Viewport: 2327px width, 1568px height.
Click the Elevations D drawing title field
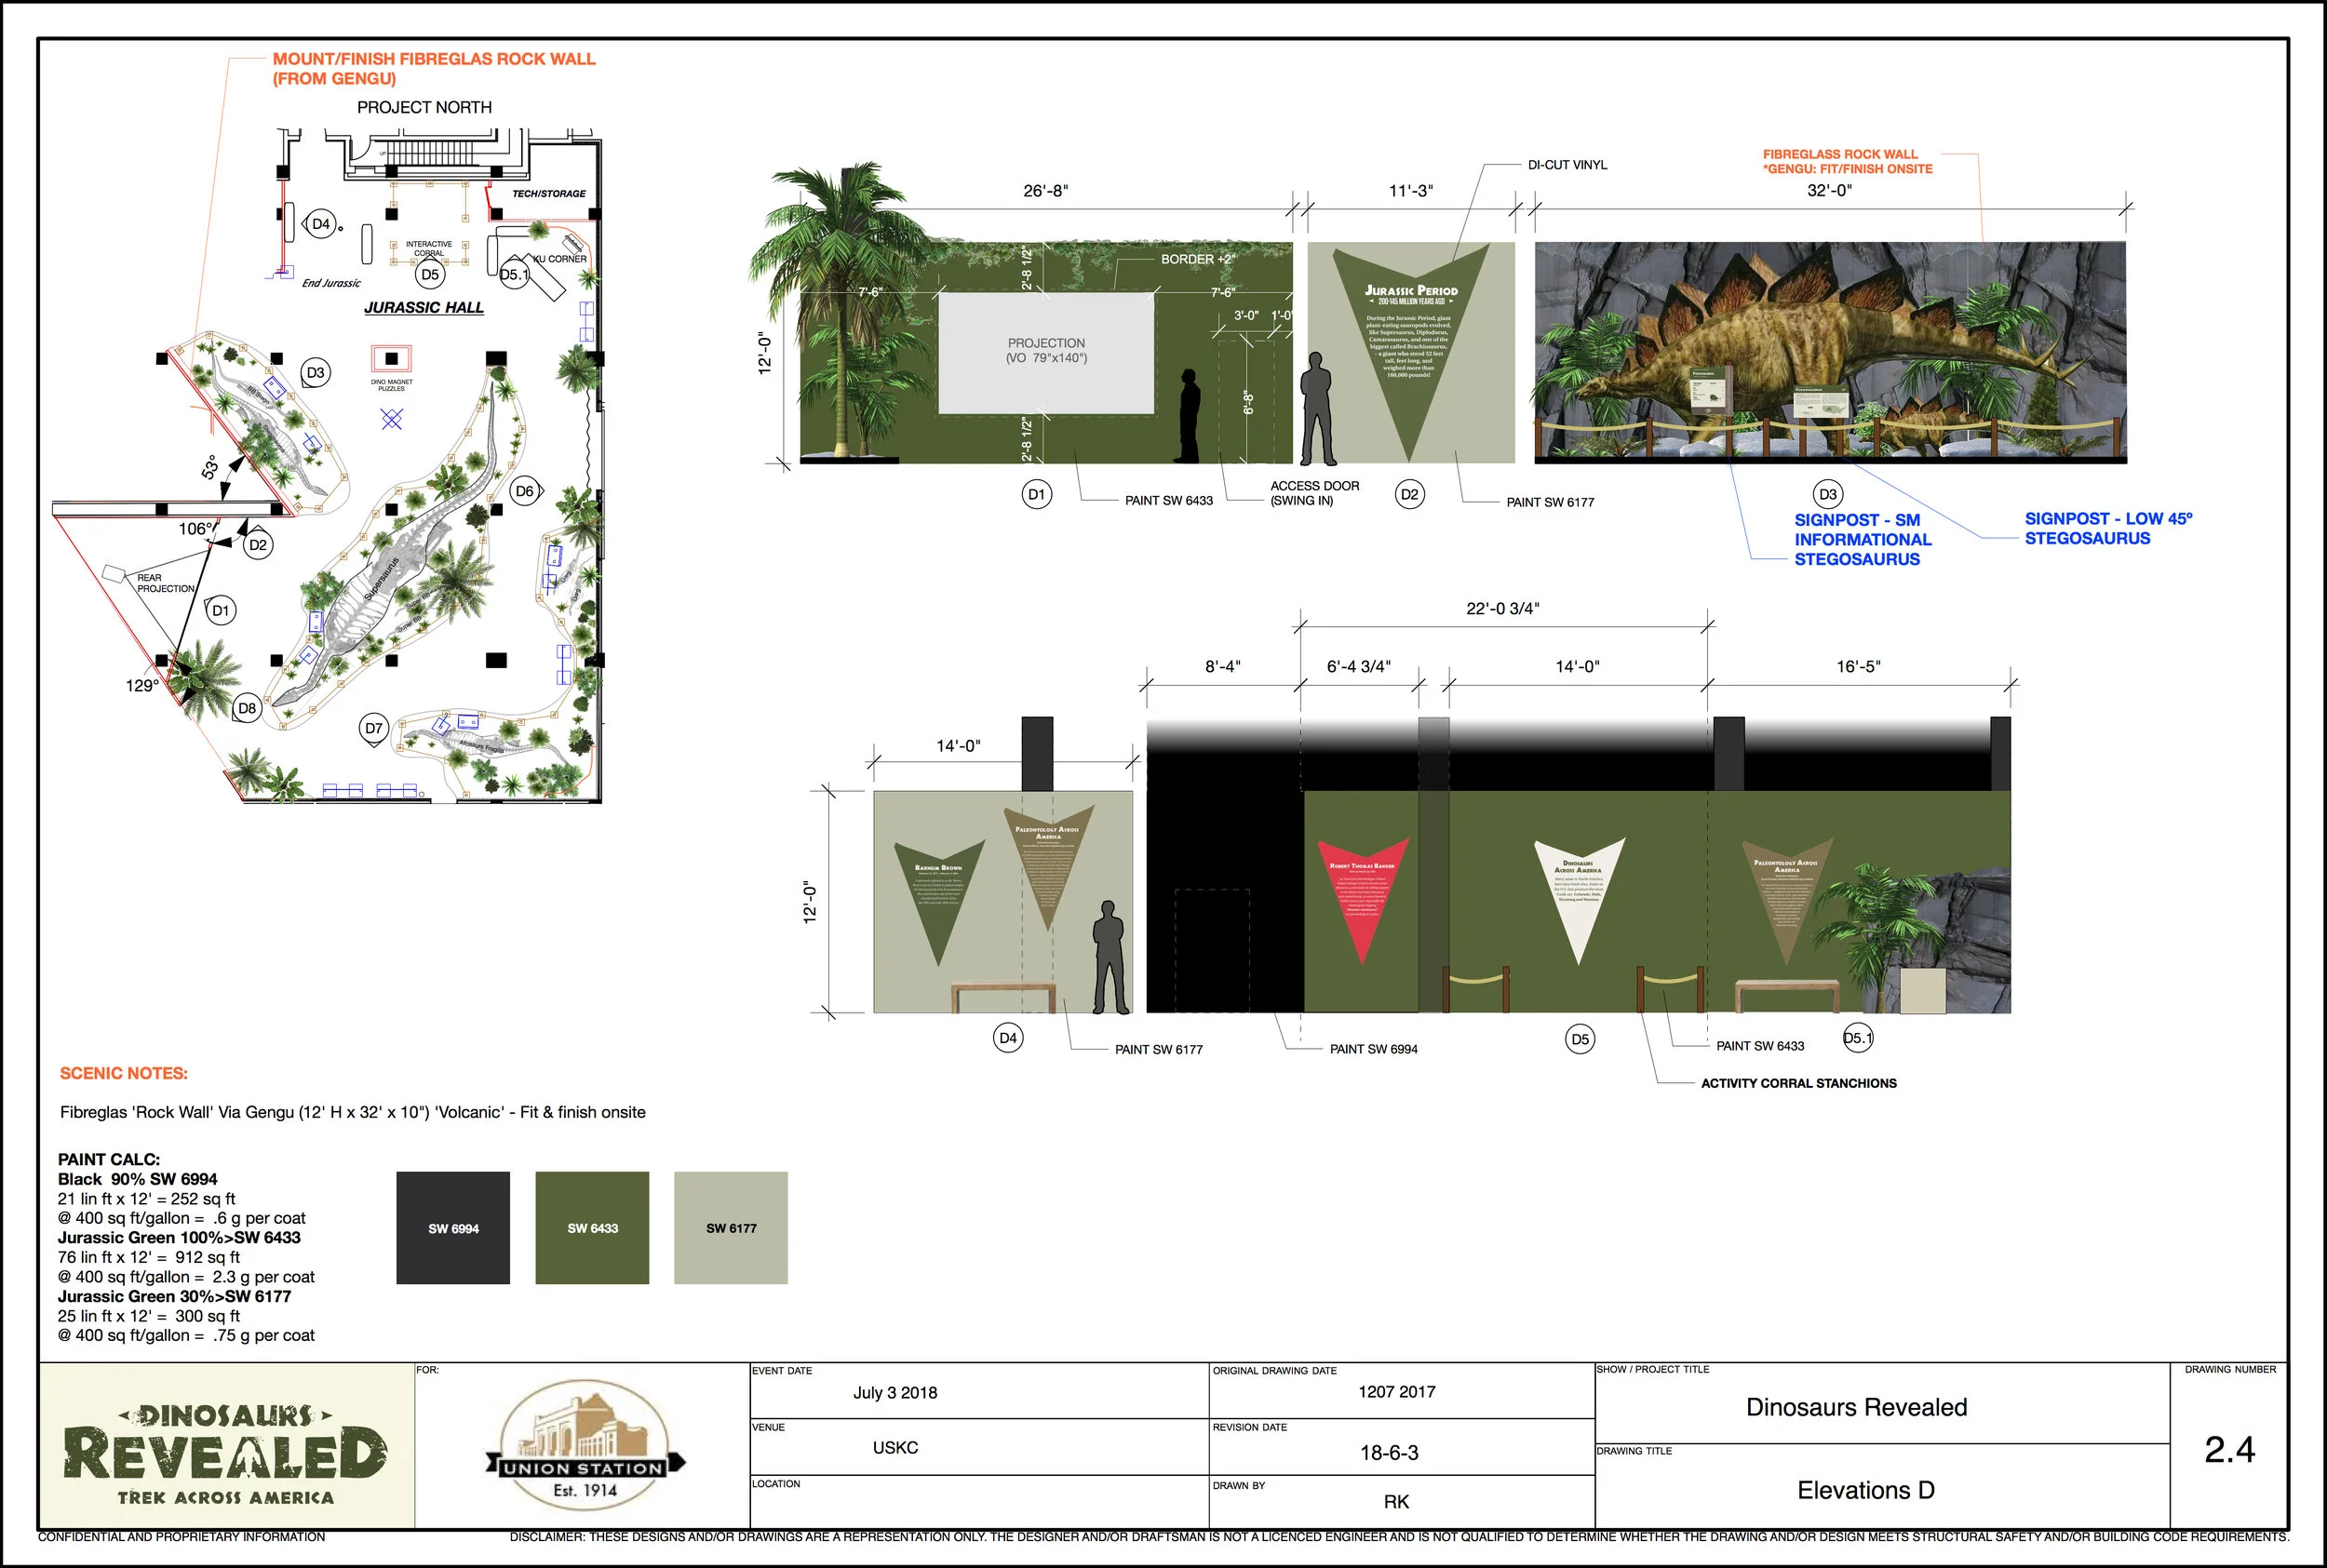pos(1865,1490)
